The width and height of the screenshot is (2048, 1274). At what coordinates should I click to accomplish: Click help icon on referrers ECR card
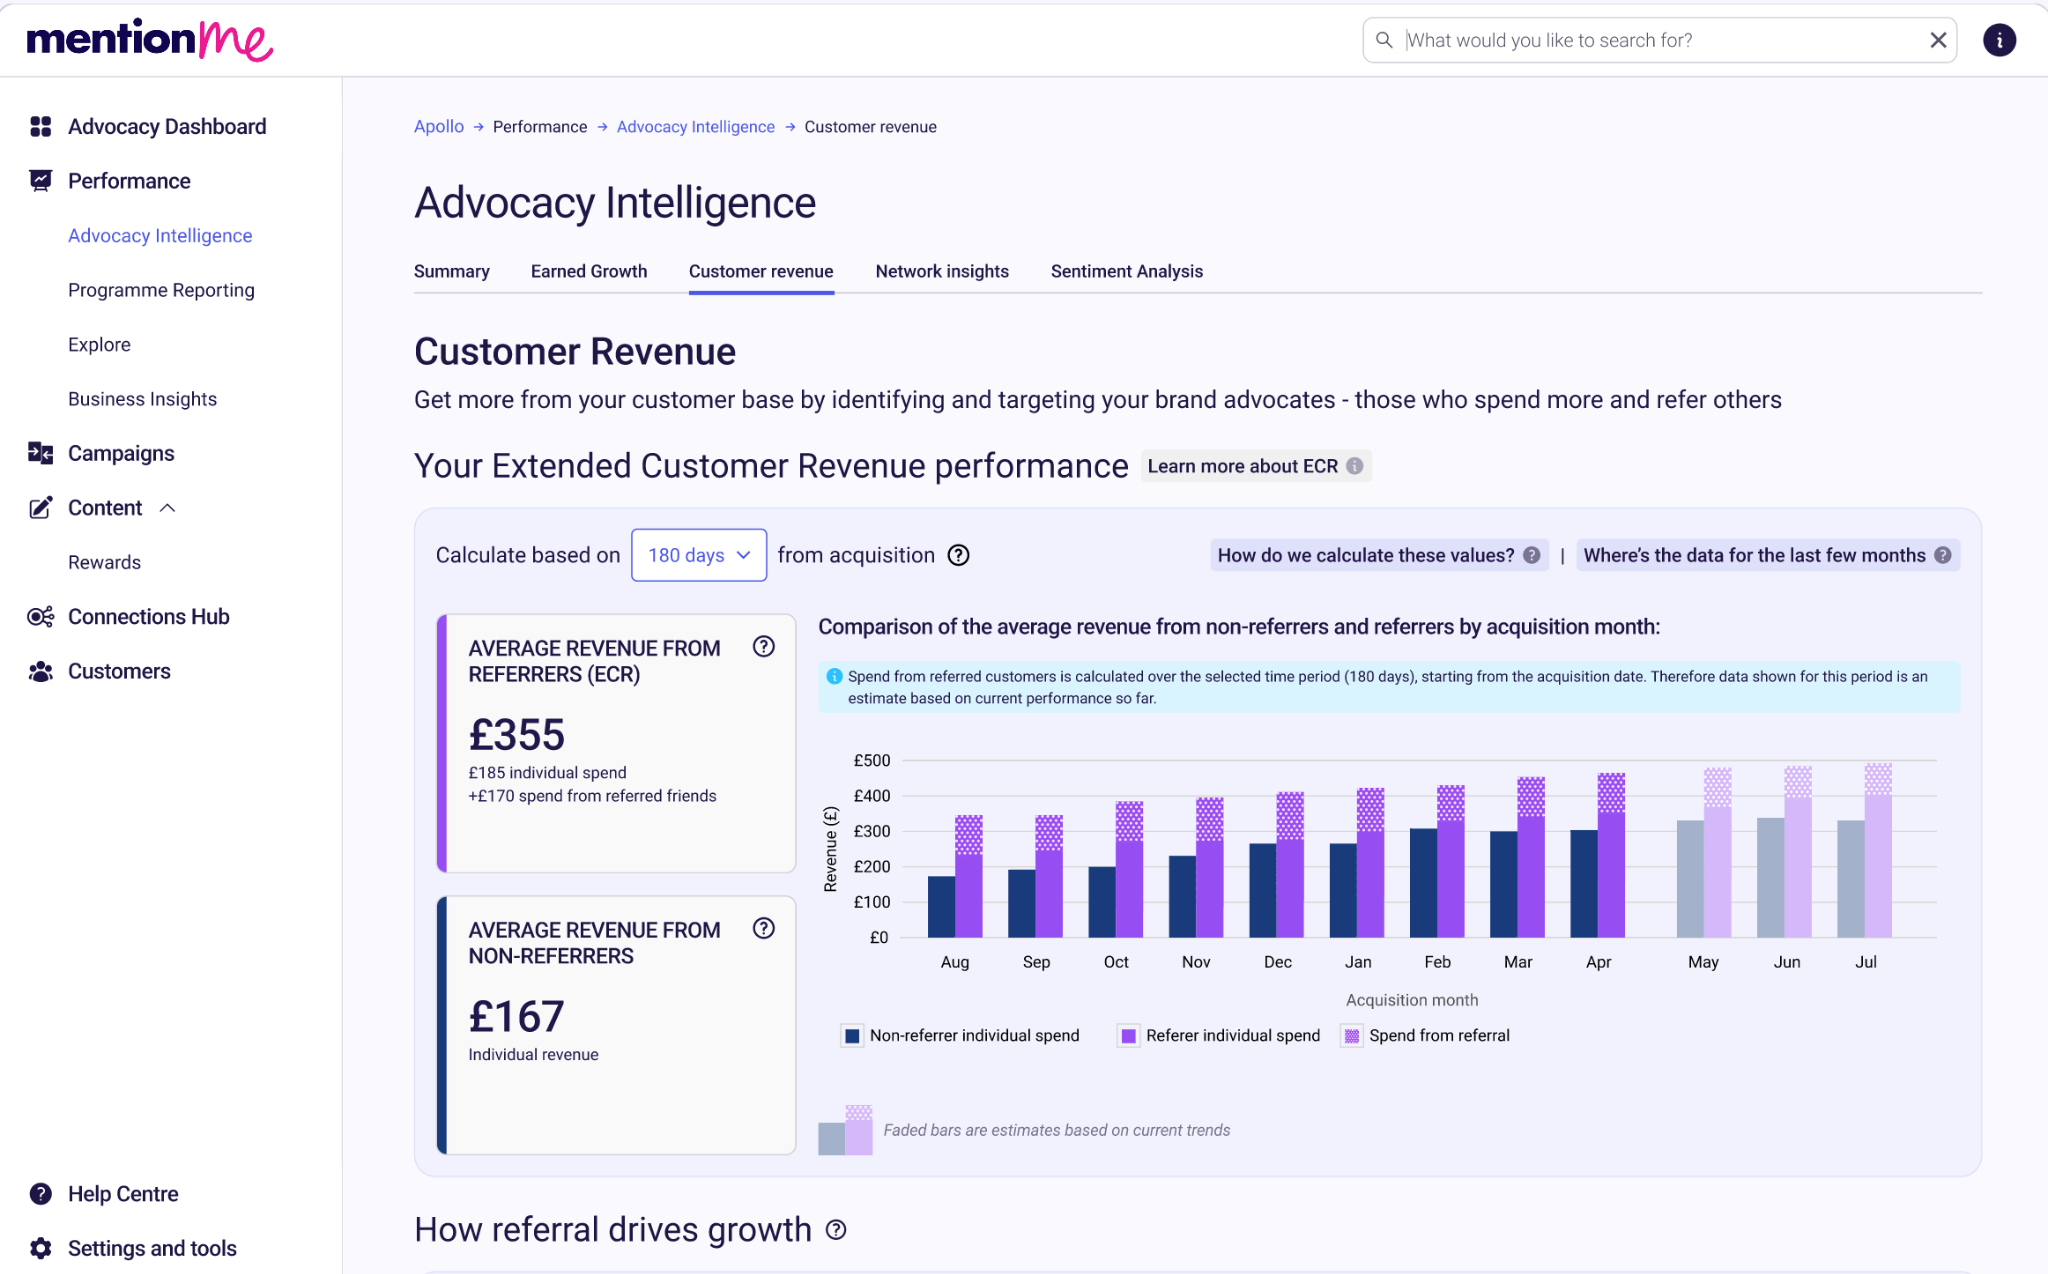764,647
